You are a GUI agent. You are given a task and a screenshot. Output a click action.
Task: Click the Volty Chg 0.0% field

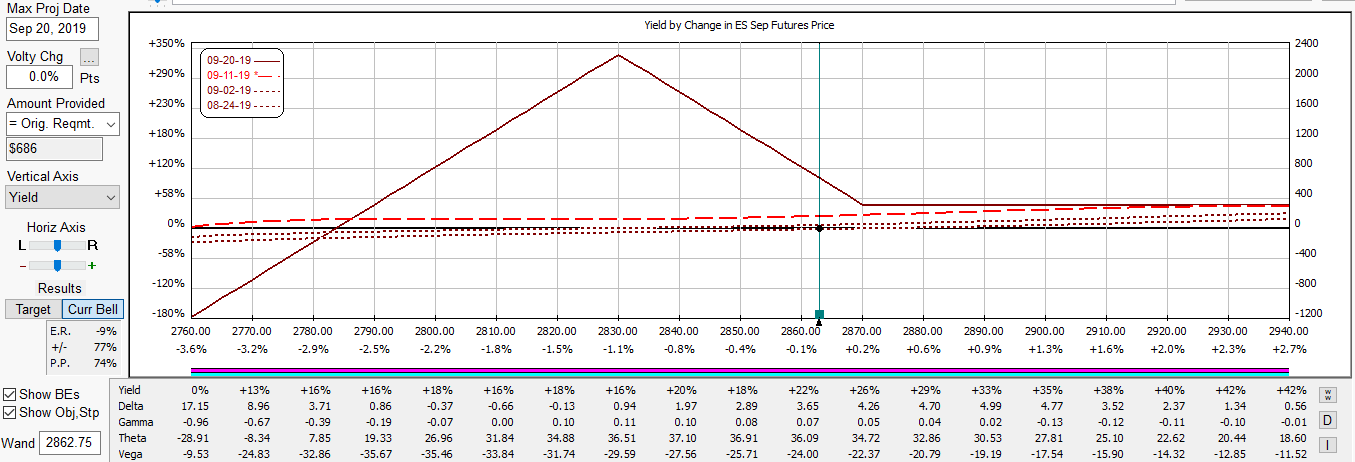tap(39, 76)
